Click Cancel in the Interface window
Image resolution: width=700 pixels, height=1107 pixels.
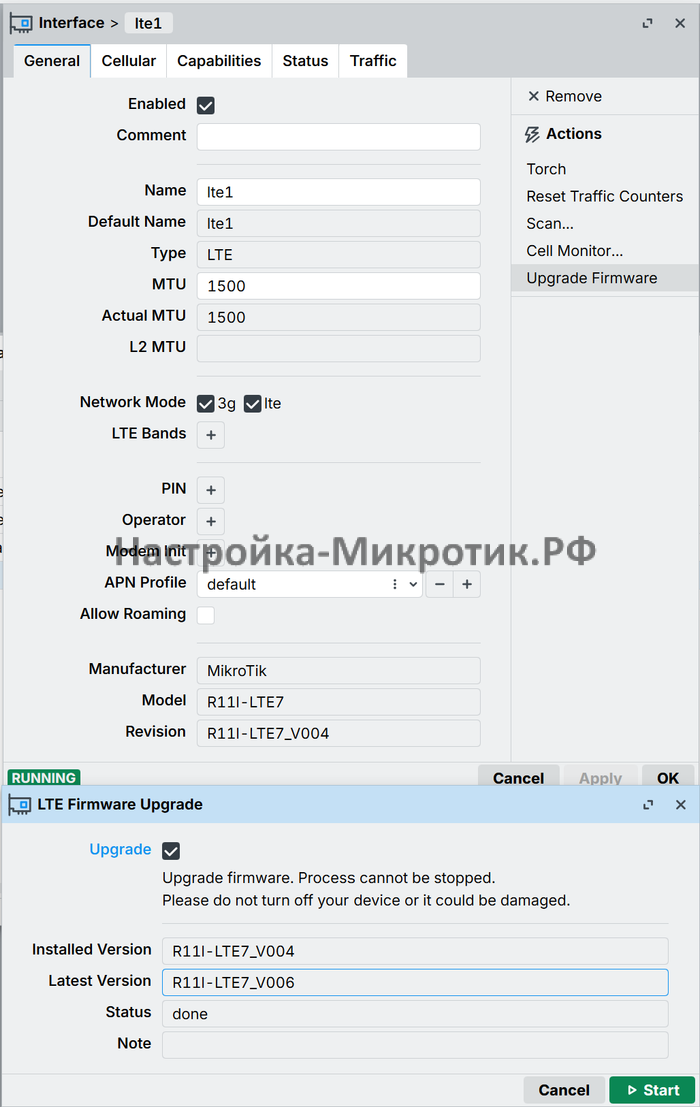pyautogui.click(x=519, y=777)
